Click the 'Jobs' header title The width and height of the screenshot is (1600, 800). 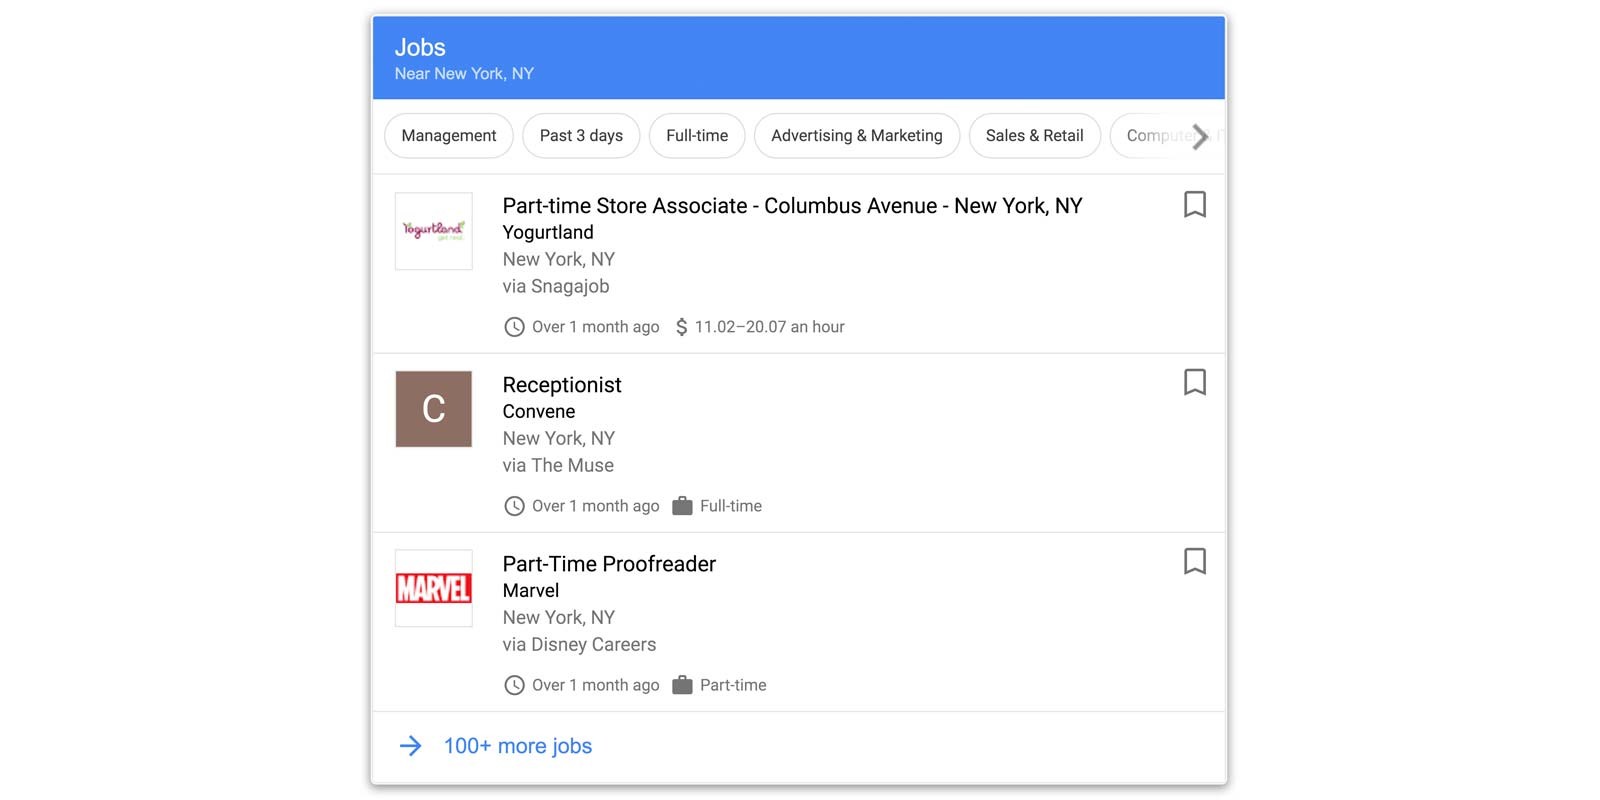[x=420, y=47]
